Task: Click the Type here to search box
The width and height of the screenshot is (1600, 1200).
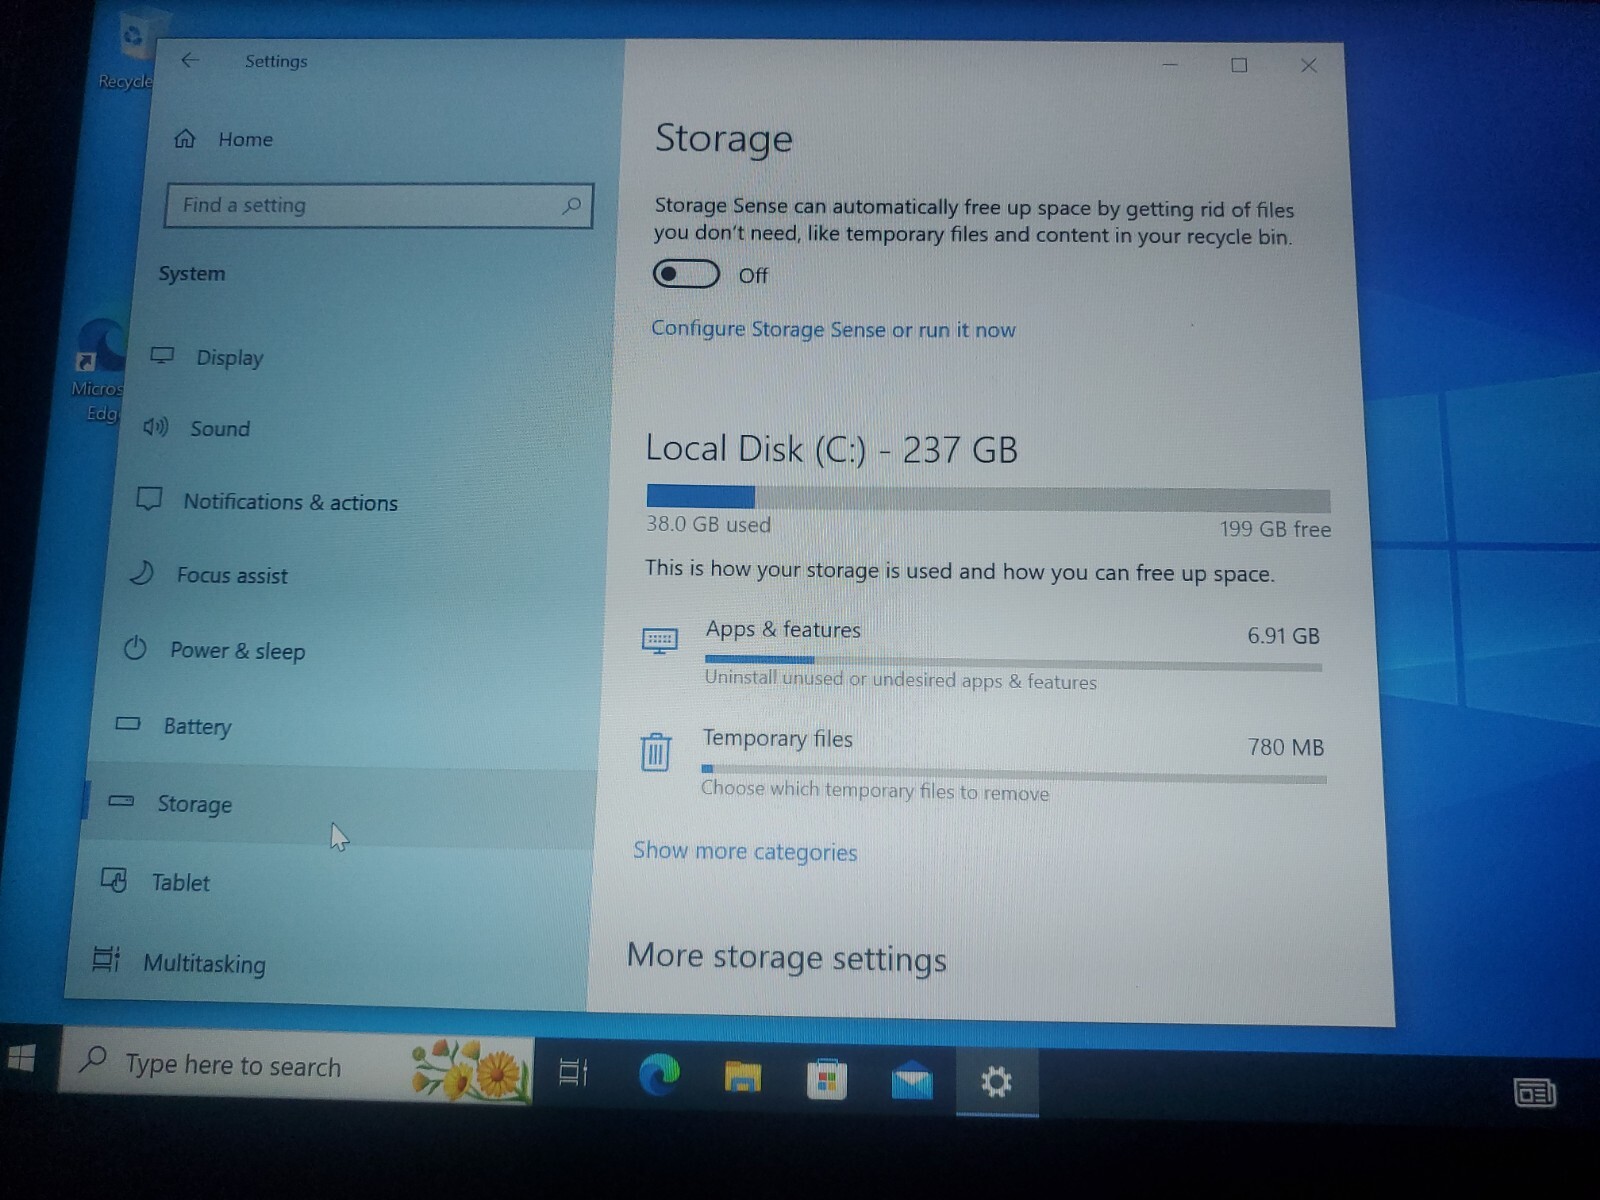Action: (x=296, y=1067)
